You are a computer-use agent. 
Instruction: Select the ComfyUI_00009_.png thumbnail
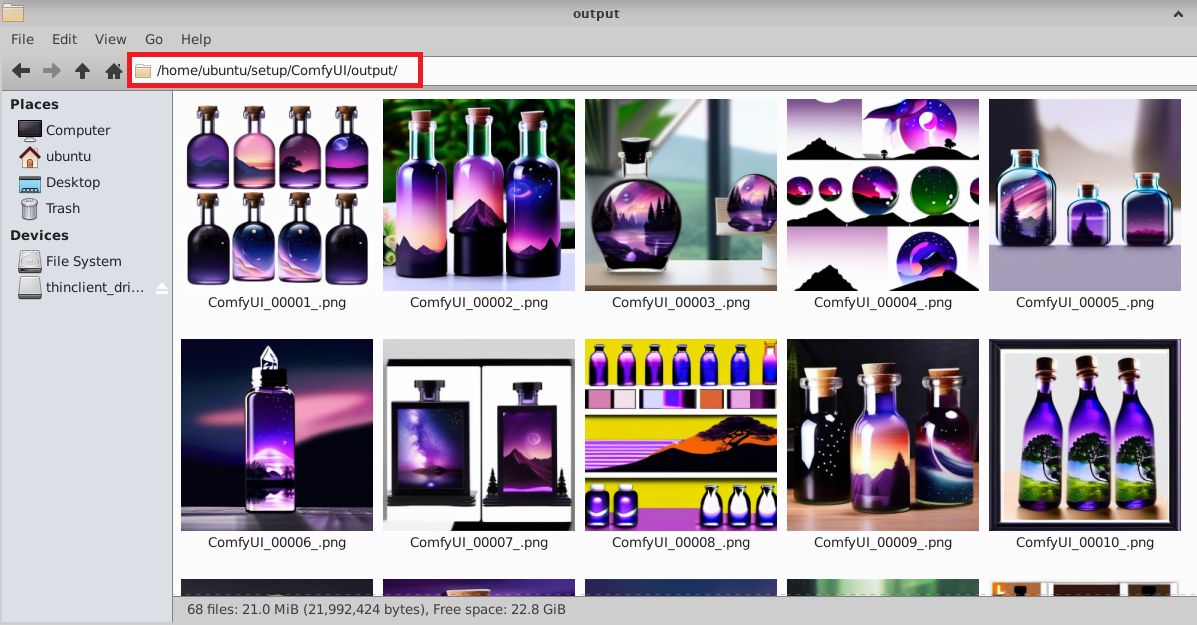click(x=882, y=435)
